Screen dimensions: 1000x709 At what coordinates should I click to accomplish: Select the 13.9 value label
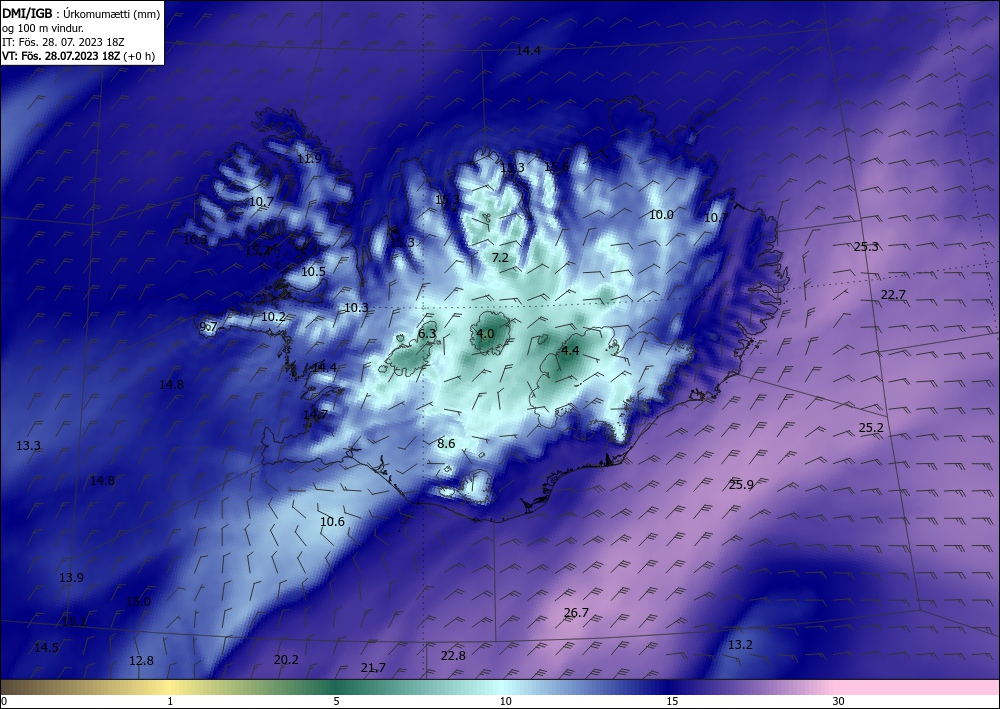(71, 578)
